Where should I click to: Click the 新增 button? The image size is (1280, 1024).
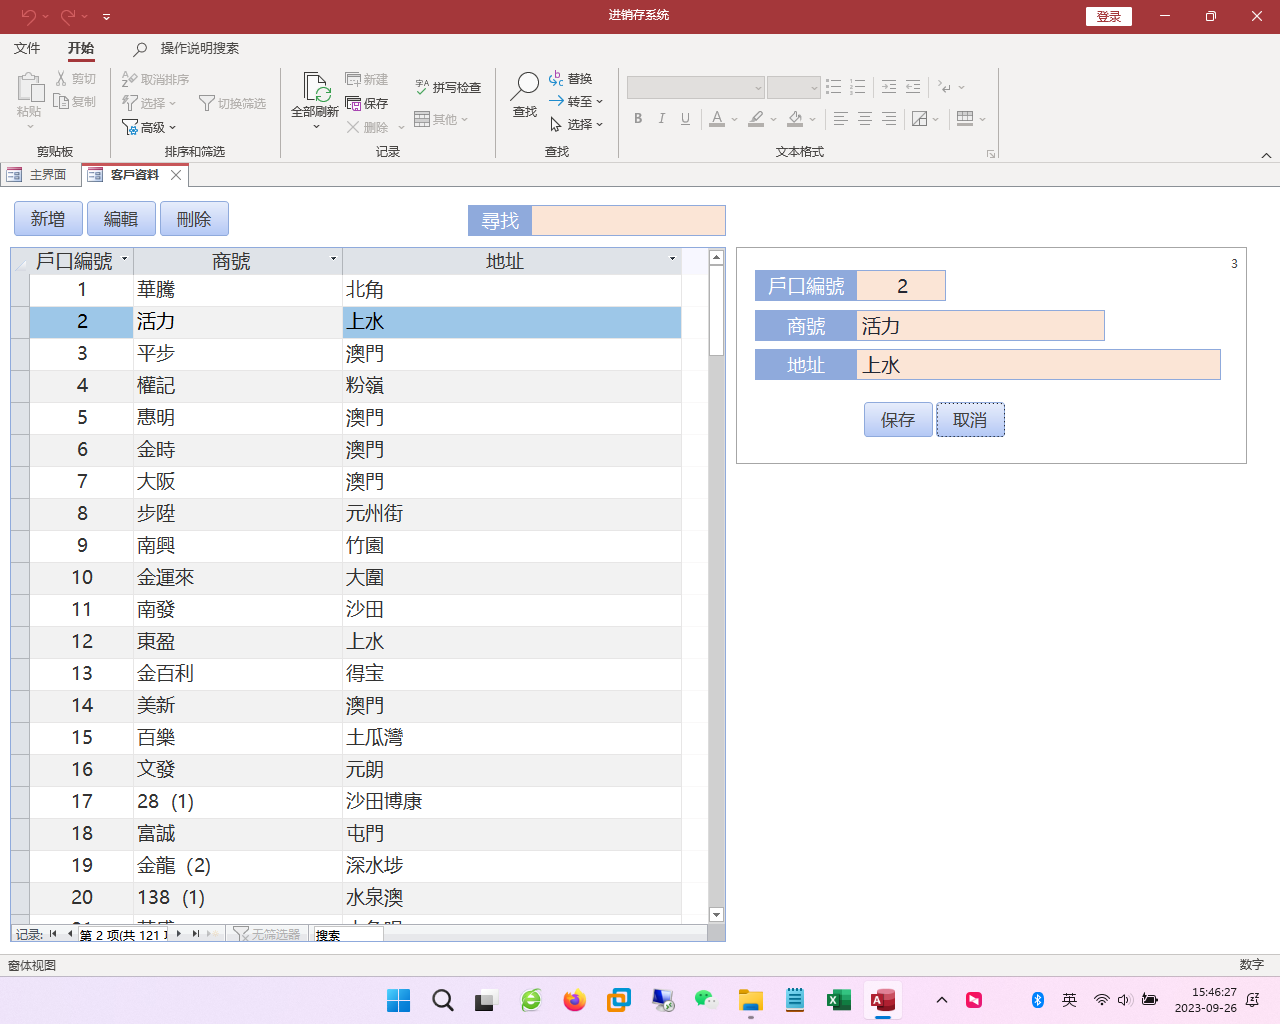pos(48,219)
